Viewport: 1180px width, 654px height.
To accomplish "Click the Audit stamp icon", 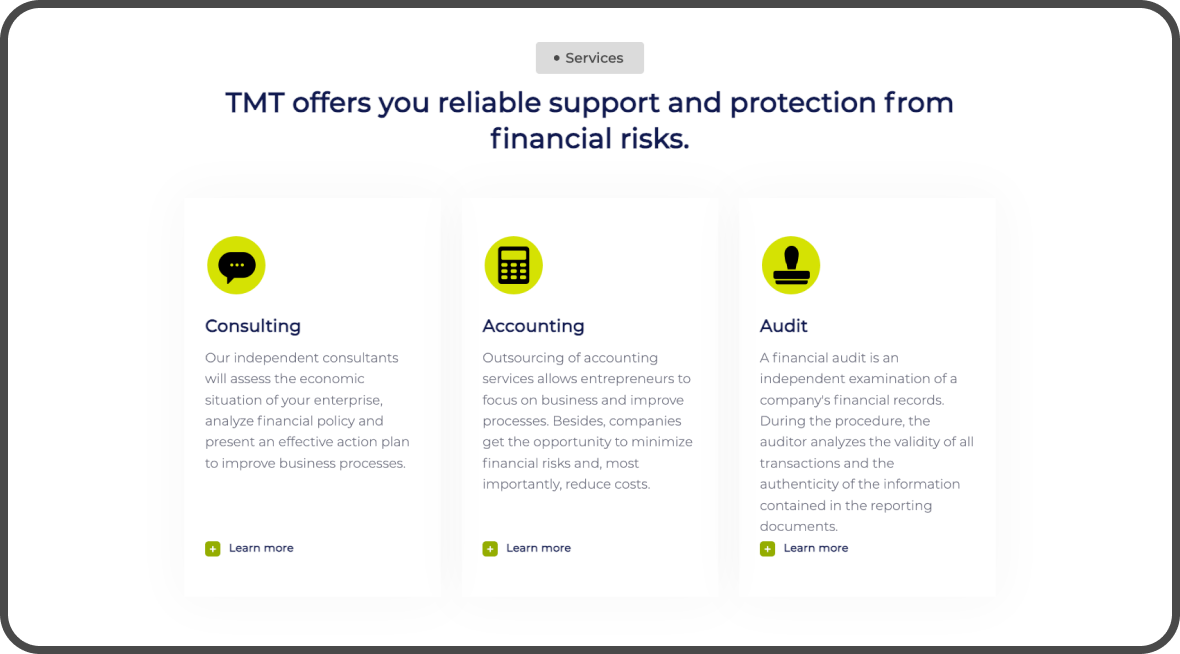I will pos(791,265).
